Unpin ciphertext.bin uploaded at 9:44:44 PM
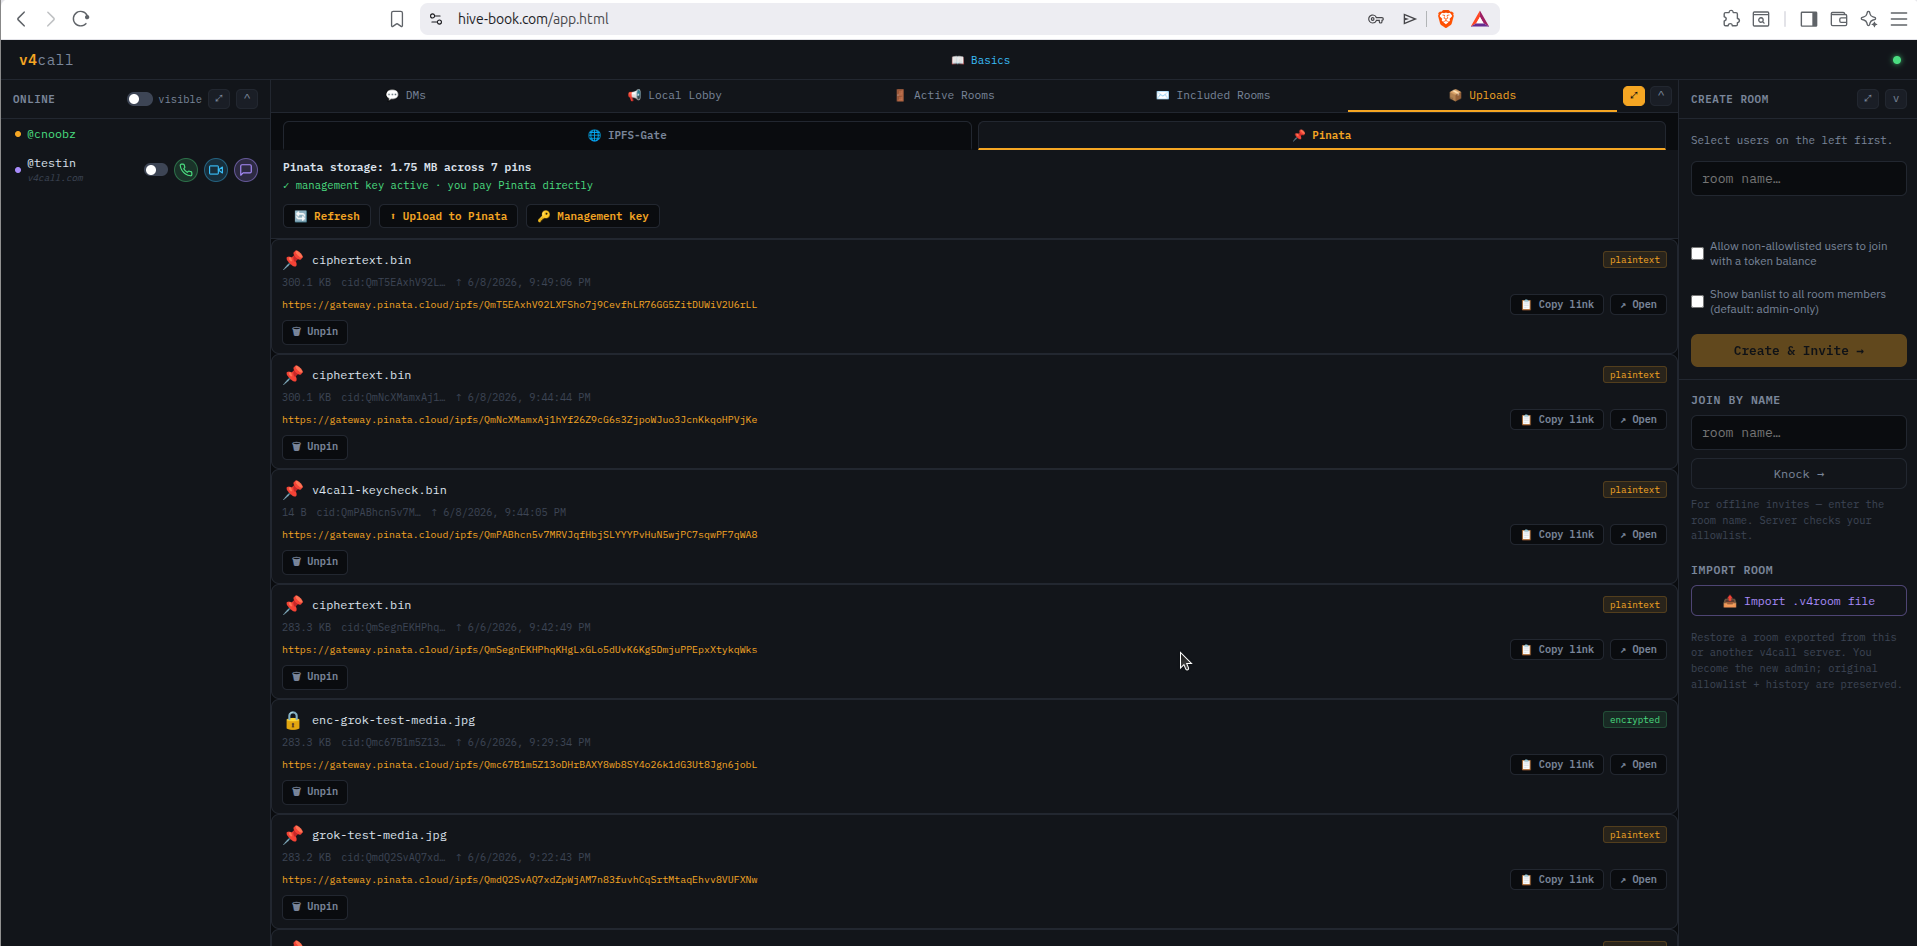The image size is (1917, 946). pyautogui.click(x=315, y=447)
